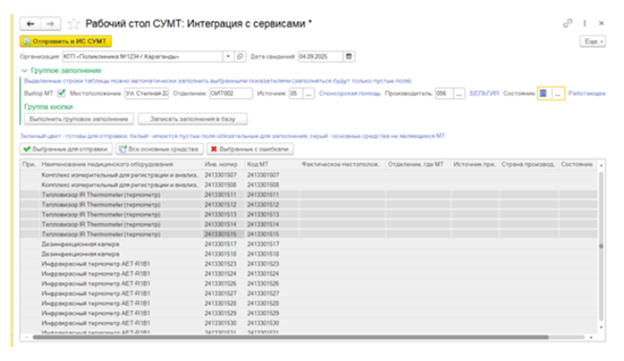Show Выбранные с ошибками filter
Image resolution: width=624 pixels, height=361 pixels.
tap(250, 149)
